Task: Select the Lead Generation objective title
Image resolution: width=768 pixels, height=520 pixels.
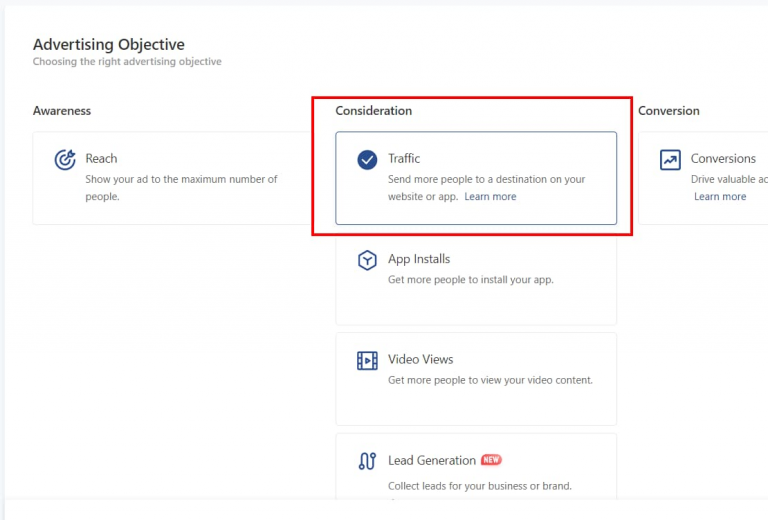Action: pyautogui.click(x=431, y=461)
